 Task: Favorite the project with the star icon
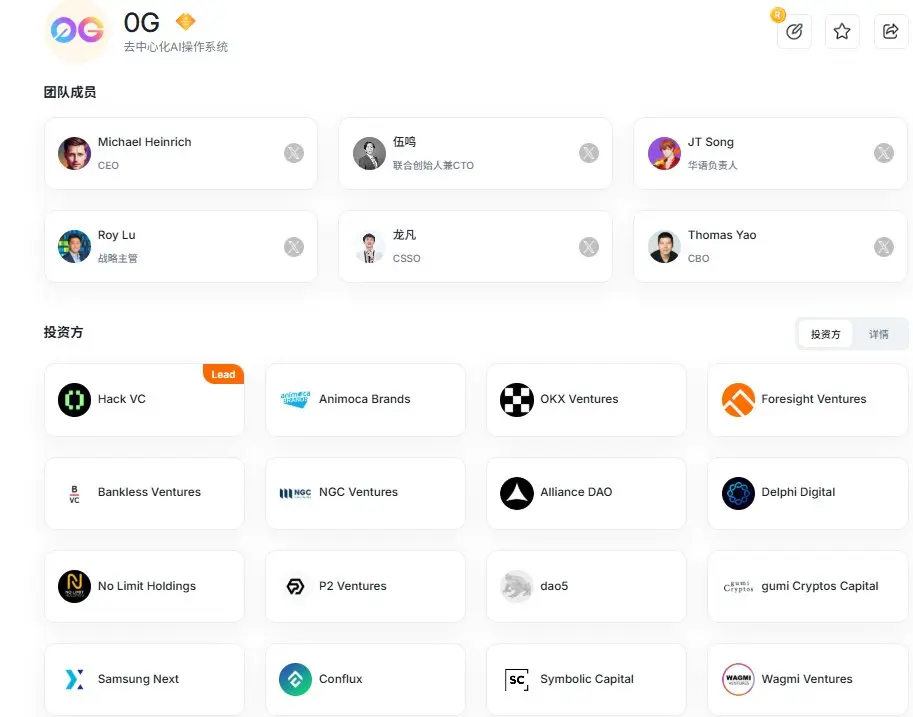pos(842,31)
